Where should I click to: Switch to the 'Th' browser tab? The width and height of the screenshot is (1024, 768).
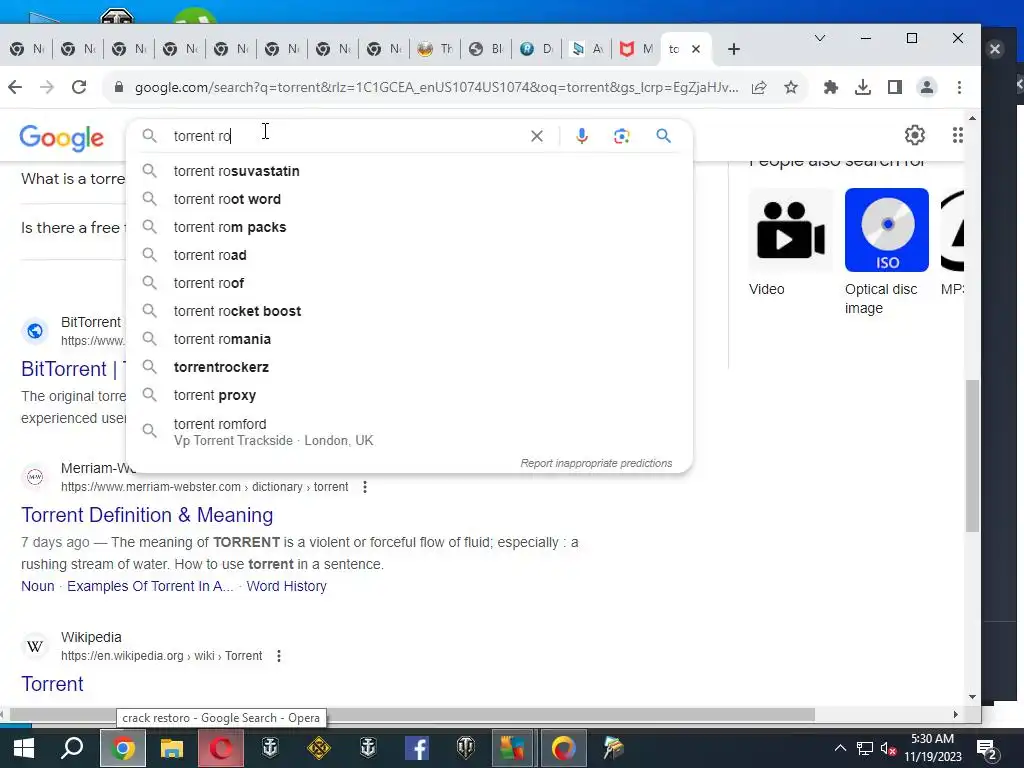point(436,49)
